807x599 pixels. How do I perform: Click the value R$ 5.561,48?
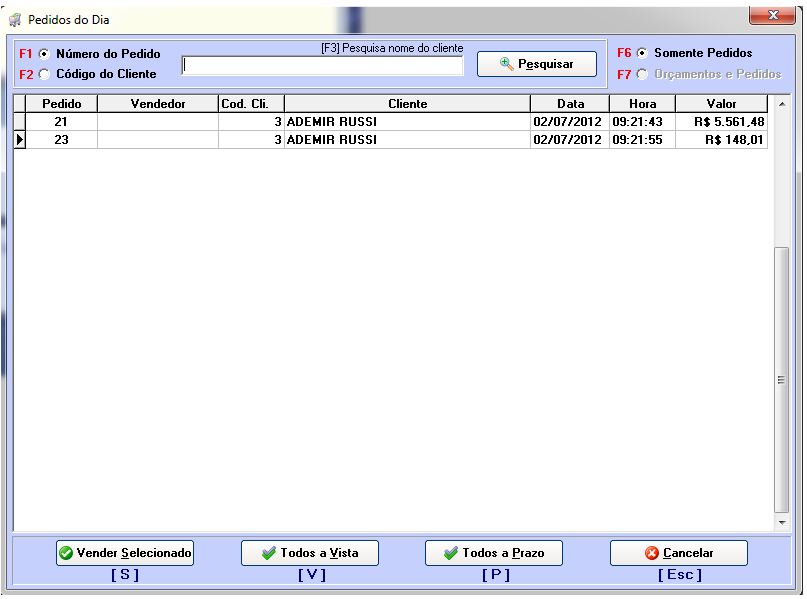coord(722,122)
